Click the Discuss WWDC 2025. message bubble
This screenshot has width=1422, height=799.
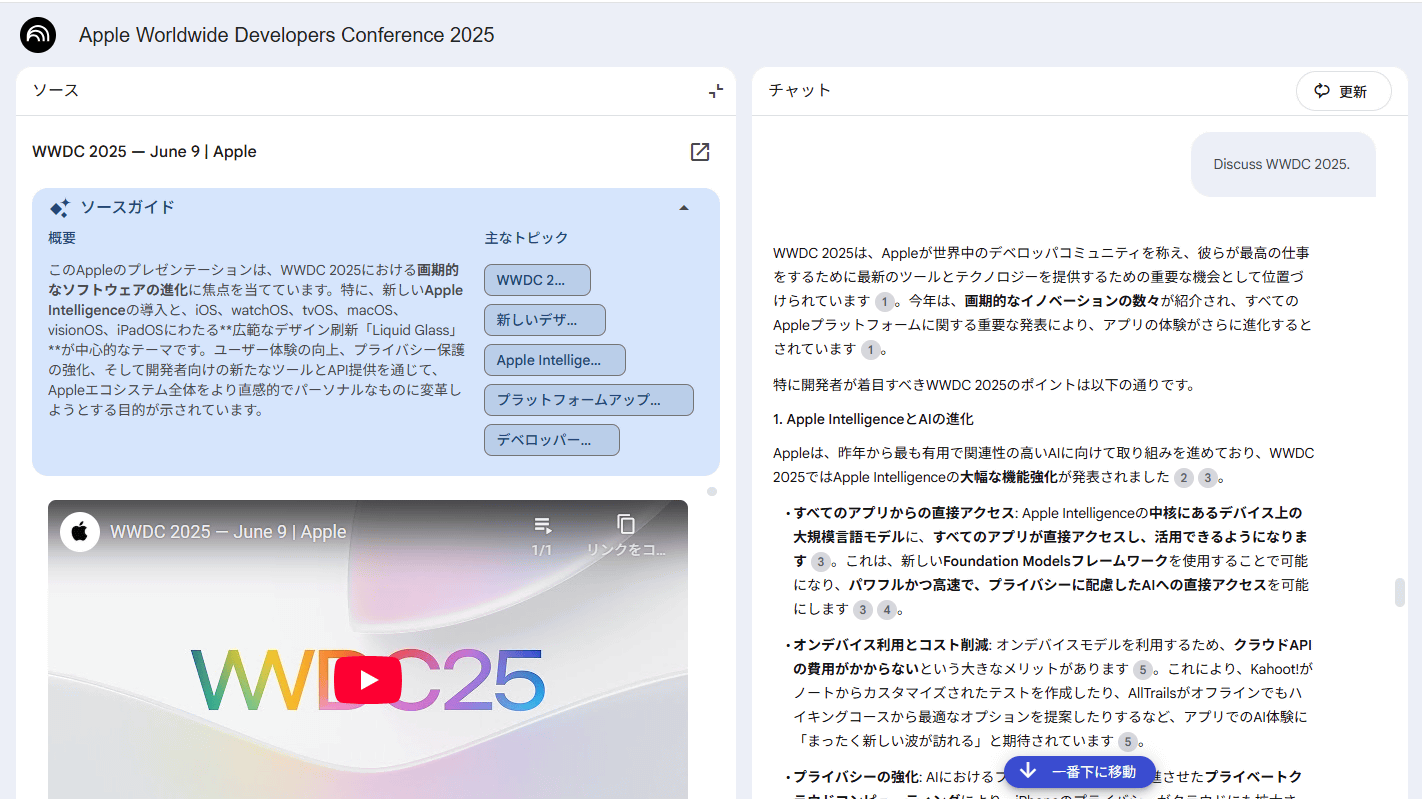pyautogui.click(x=1283, y=164)
